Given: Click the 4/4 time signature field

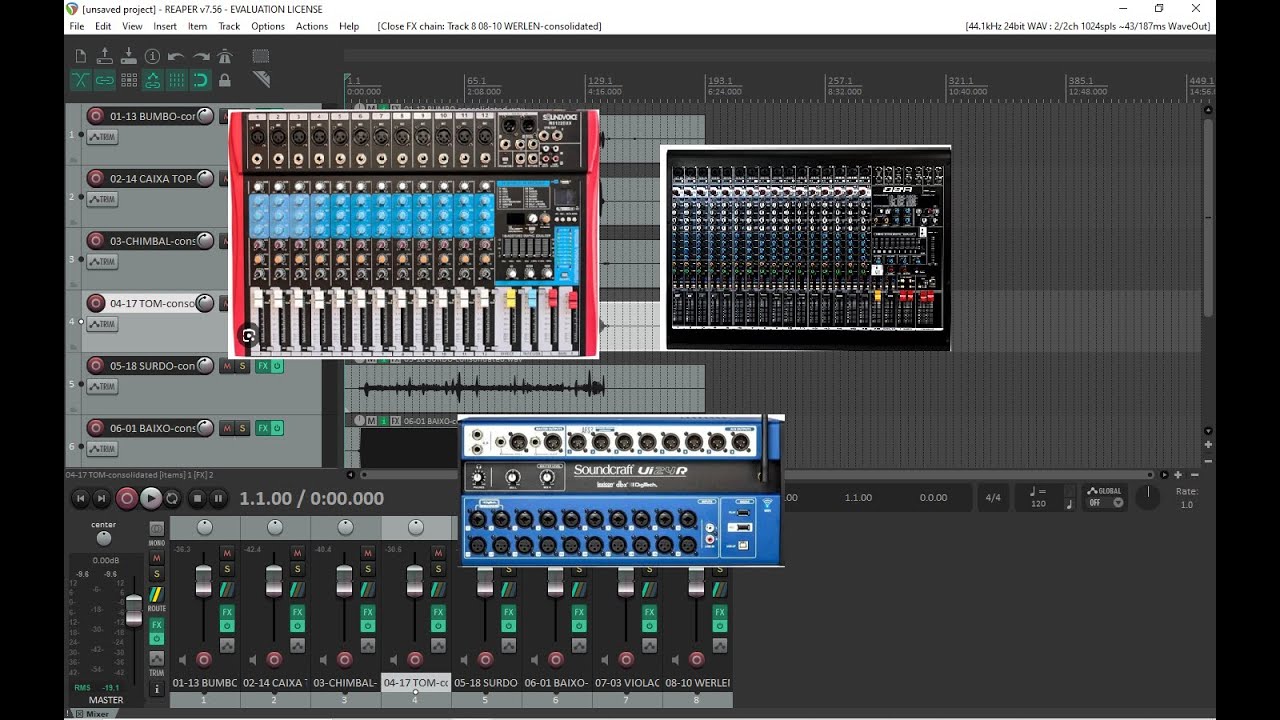Looking at the screenshot, I should point(993,497).
